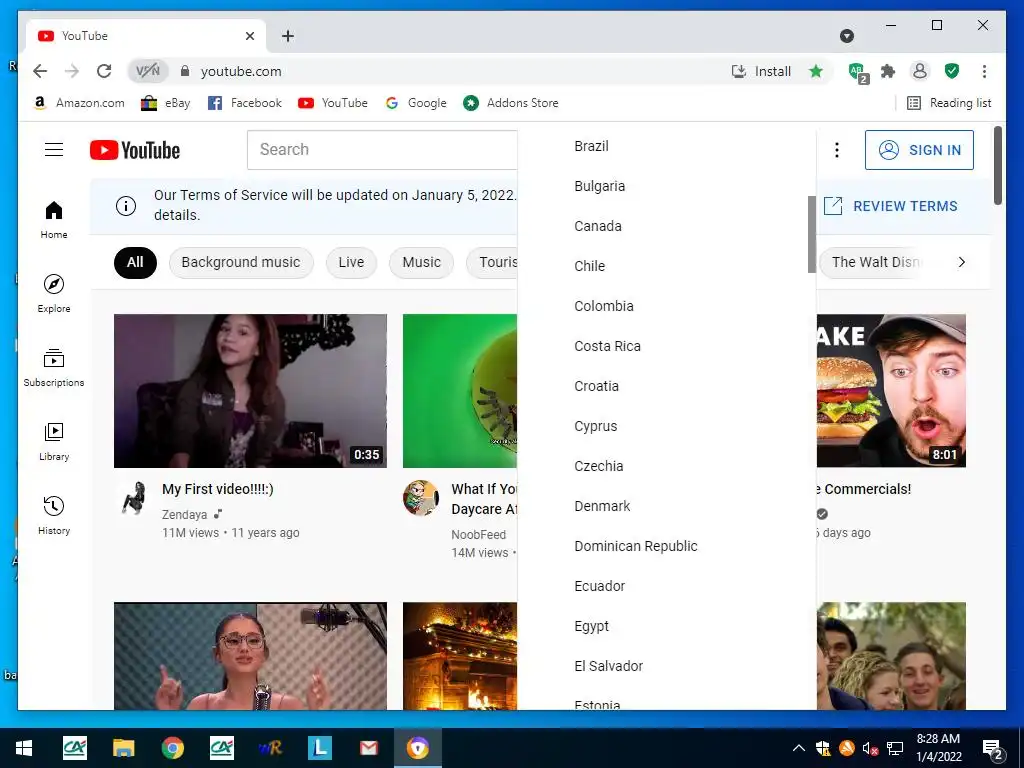1024x768 pixels.
Task: Open the Facebook bookmark
Action: click(x=245, y=103)
